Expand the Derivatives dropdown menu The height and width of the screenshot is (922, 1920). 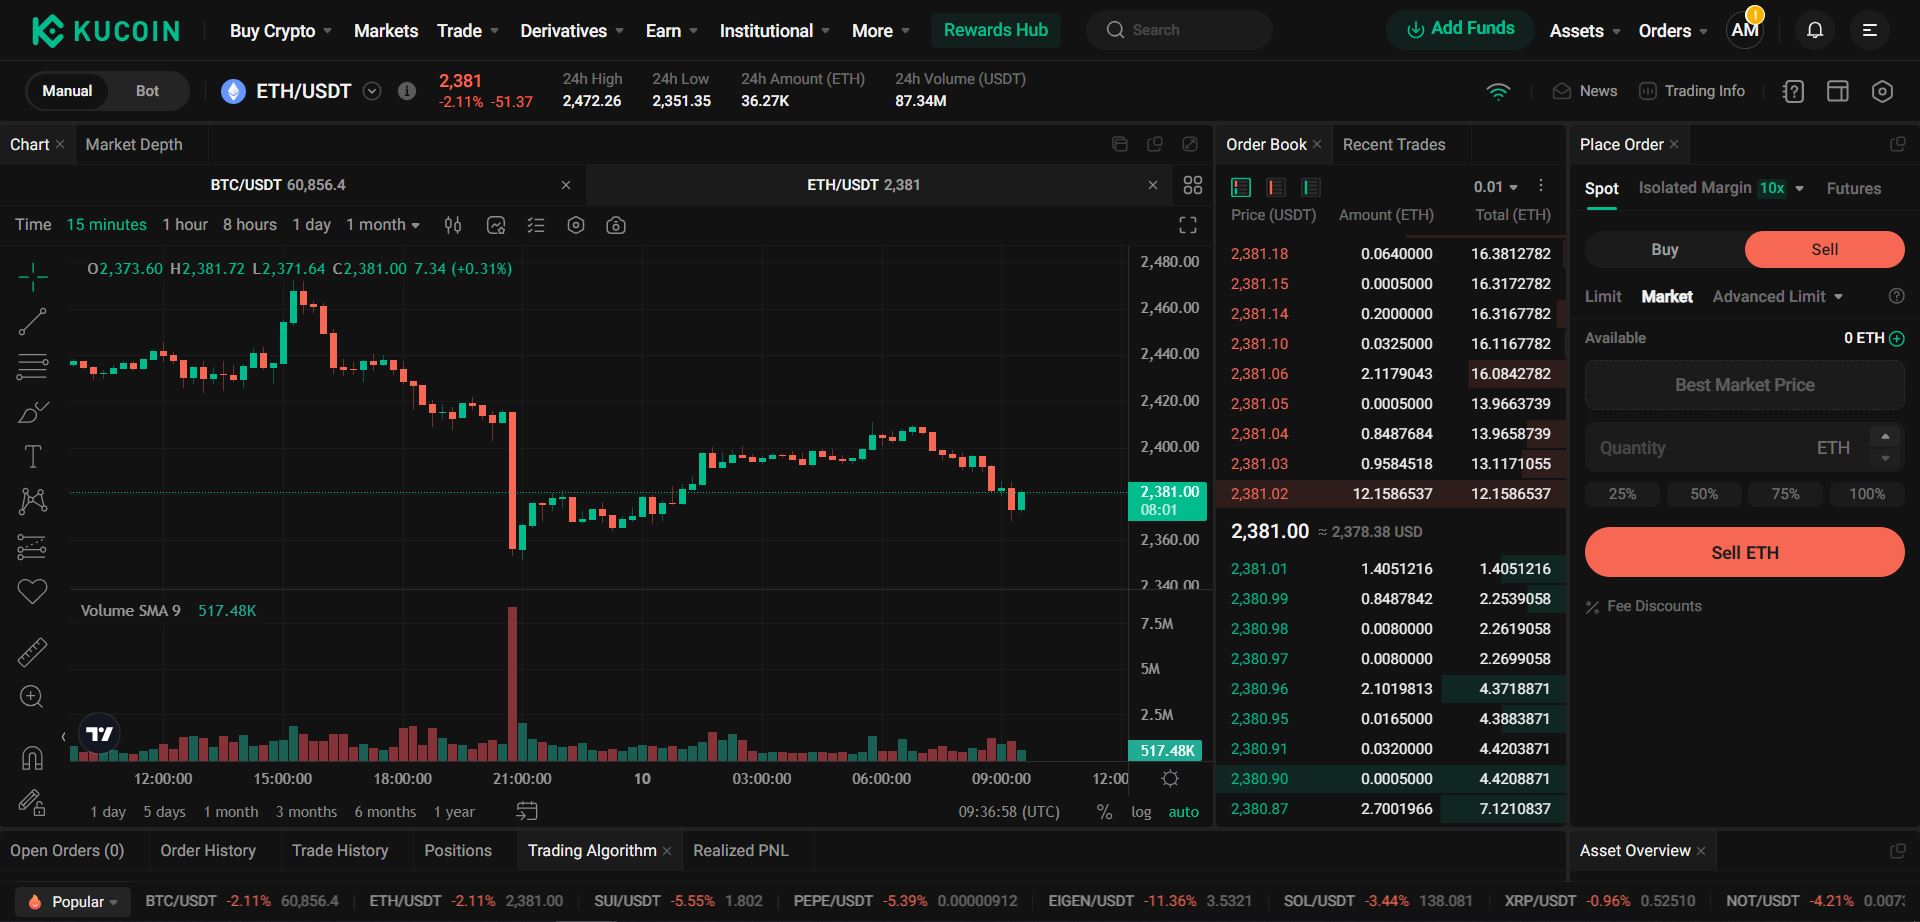click(x=572, y=31)
